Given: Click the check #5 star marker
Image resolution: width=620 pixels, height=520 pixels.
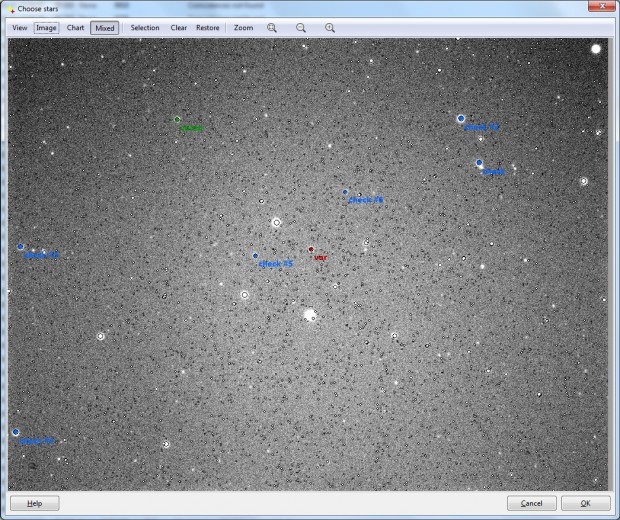Looking at the screenshot, I should point(255,256).
